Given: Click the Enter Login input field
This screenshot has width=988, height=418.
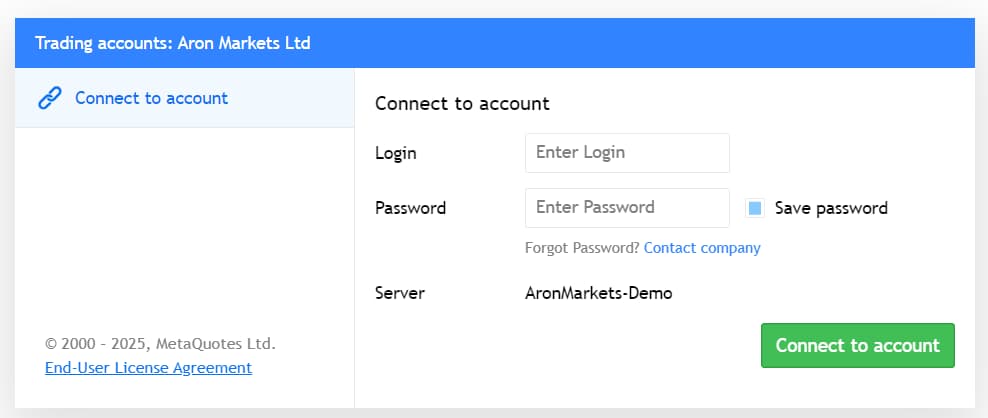Looking at the screenshot, I should click(x=627, y=153).
